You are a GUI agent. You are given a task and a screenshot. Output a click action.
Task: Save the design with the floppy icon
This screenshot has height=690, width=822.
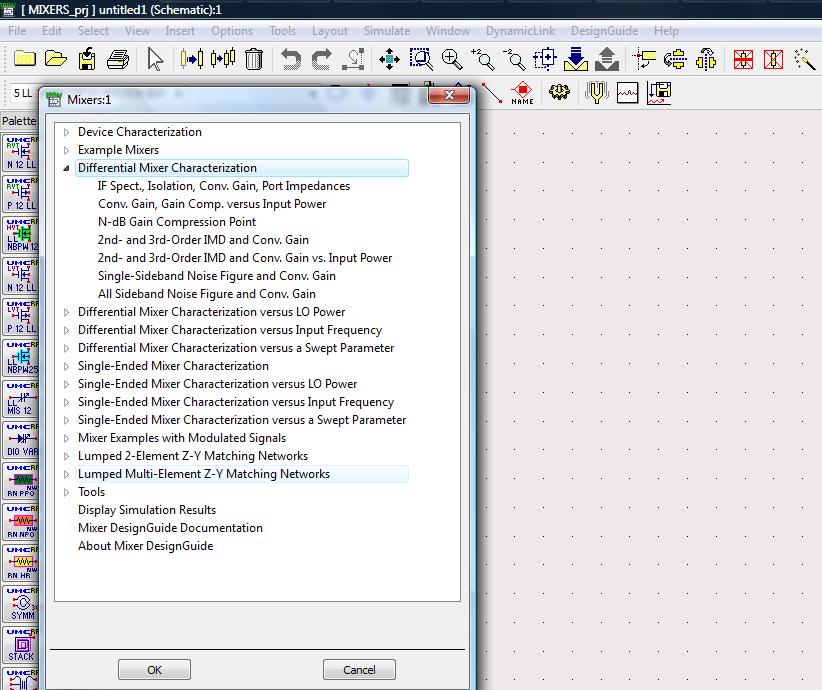(x=87, y=59)
